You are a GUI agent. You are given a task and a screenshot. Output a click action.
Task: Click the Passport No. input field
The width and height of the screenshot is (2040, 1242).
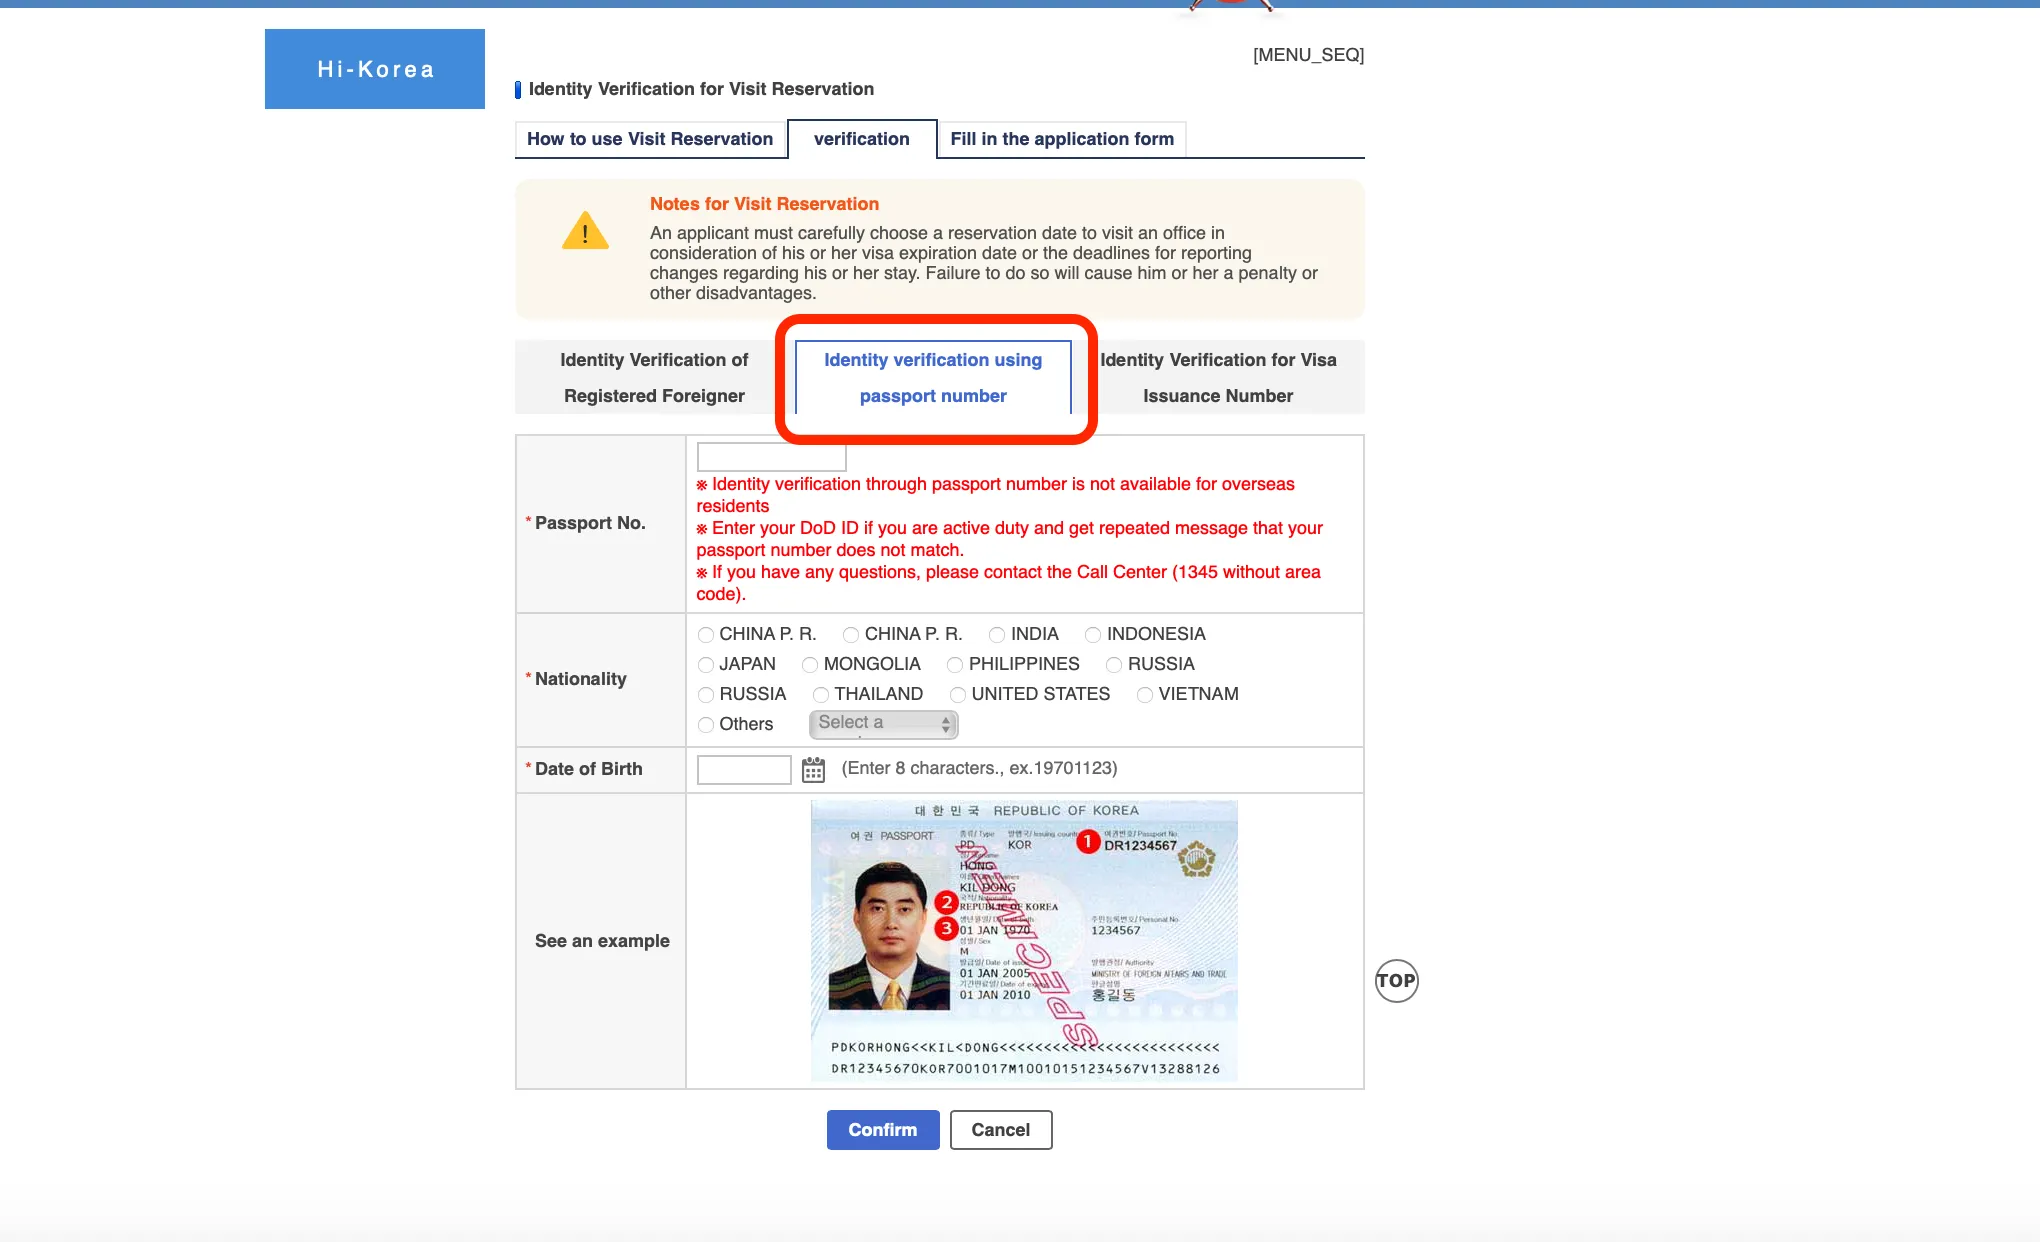[771, 458]
